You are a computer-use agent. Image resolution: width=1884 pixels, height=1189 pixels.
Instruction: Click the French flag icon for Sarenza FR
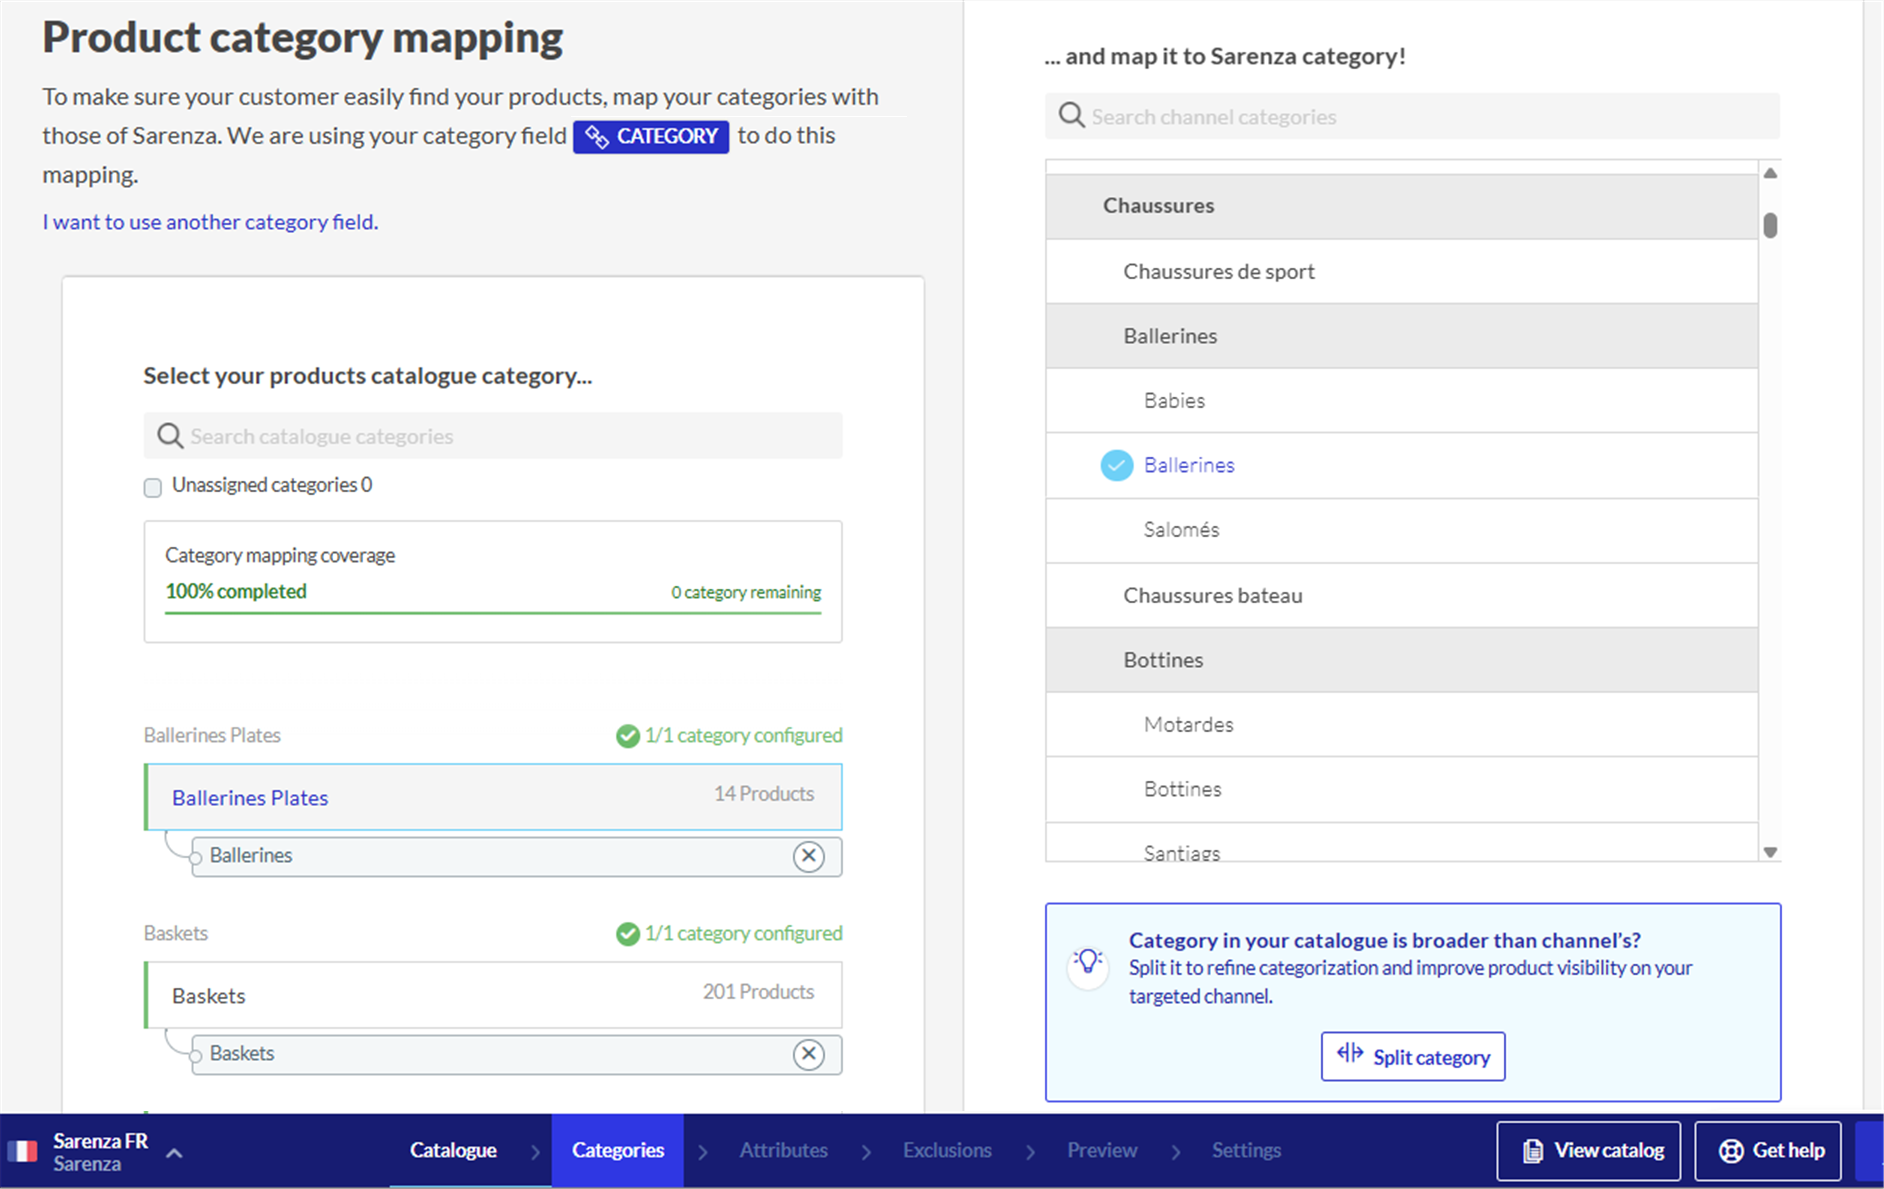[23, 1152]
